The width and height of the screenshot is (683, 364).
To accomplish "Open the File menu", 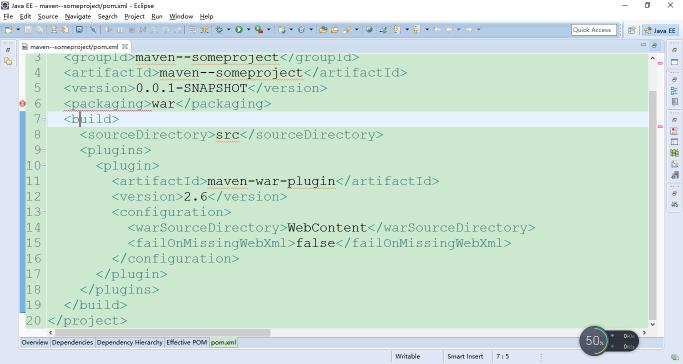I will coord(8,16).
